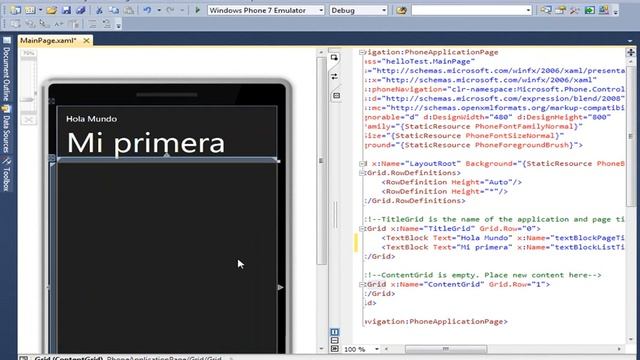Click the RowDefinition Height="Auto" line
This screenshot has width=640, height=360.
click(451, 182)
